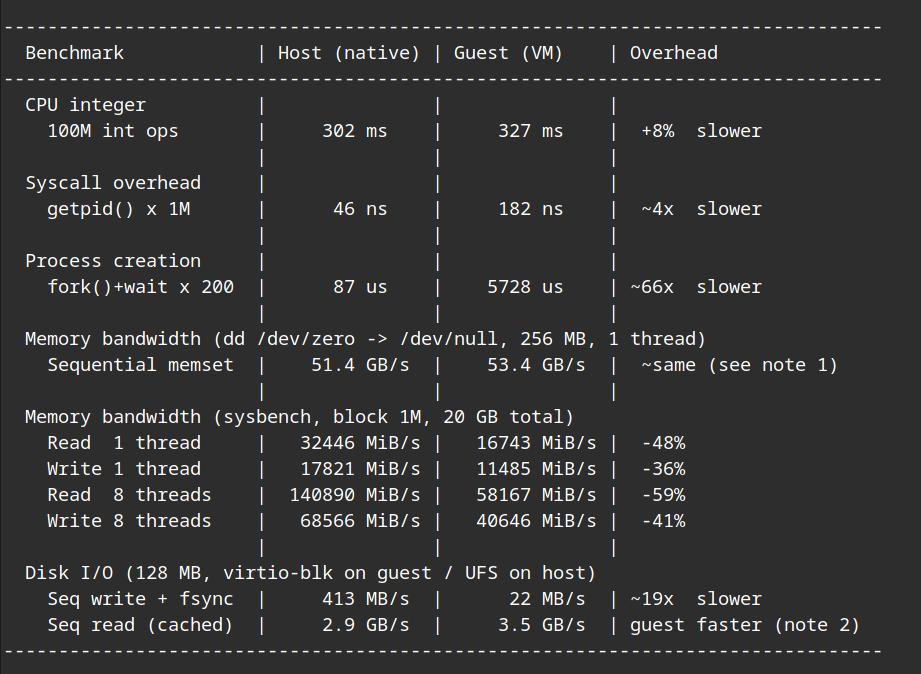The width and height of the screenshot is (921, 674).
Task: Select the '-48%' overhead value
Action: pos(663,443)
